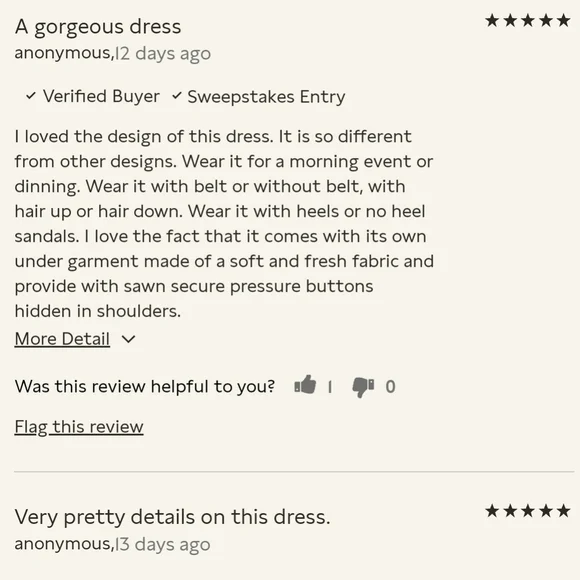
Task: Click '12 days ago' review date
Action: (x=163, y=54)
